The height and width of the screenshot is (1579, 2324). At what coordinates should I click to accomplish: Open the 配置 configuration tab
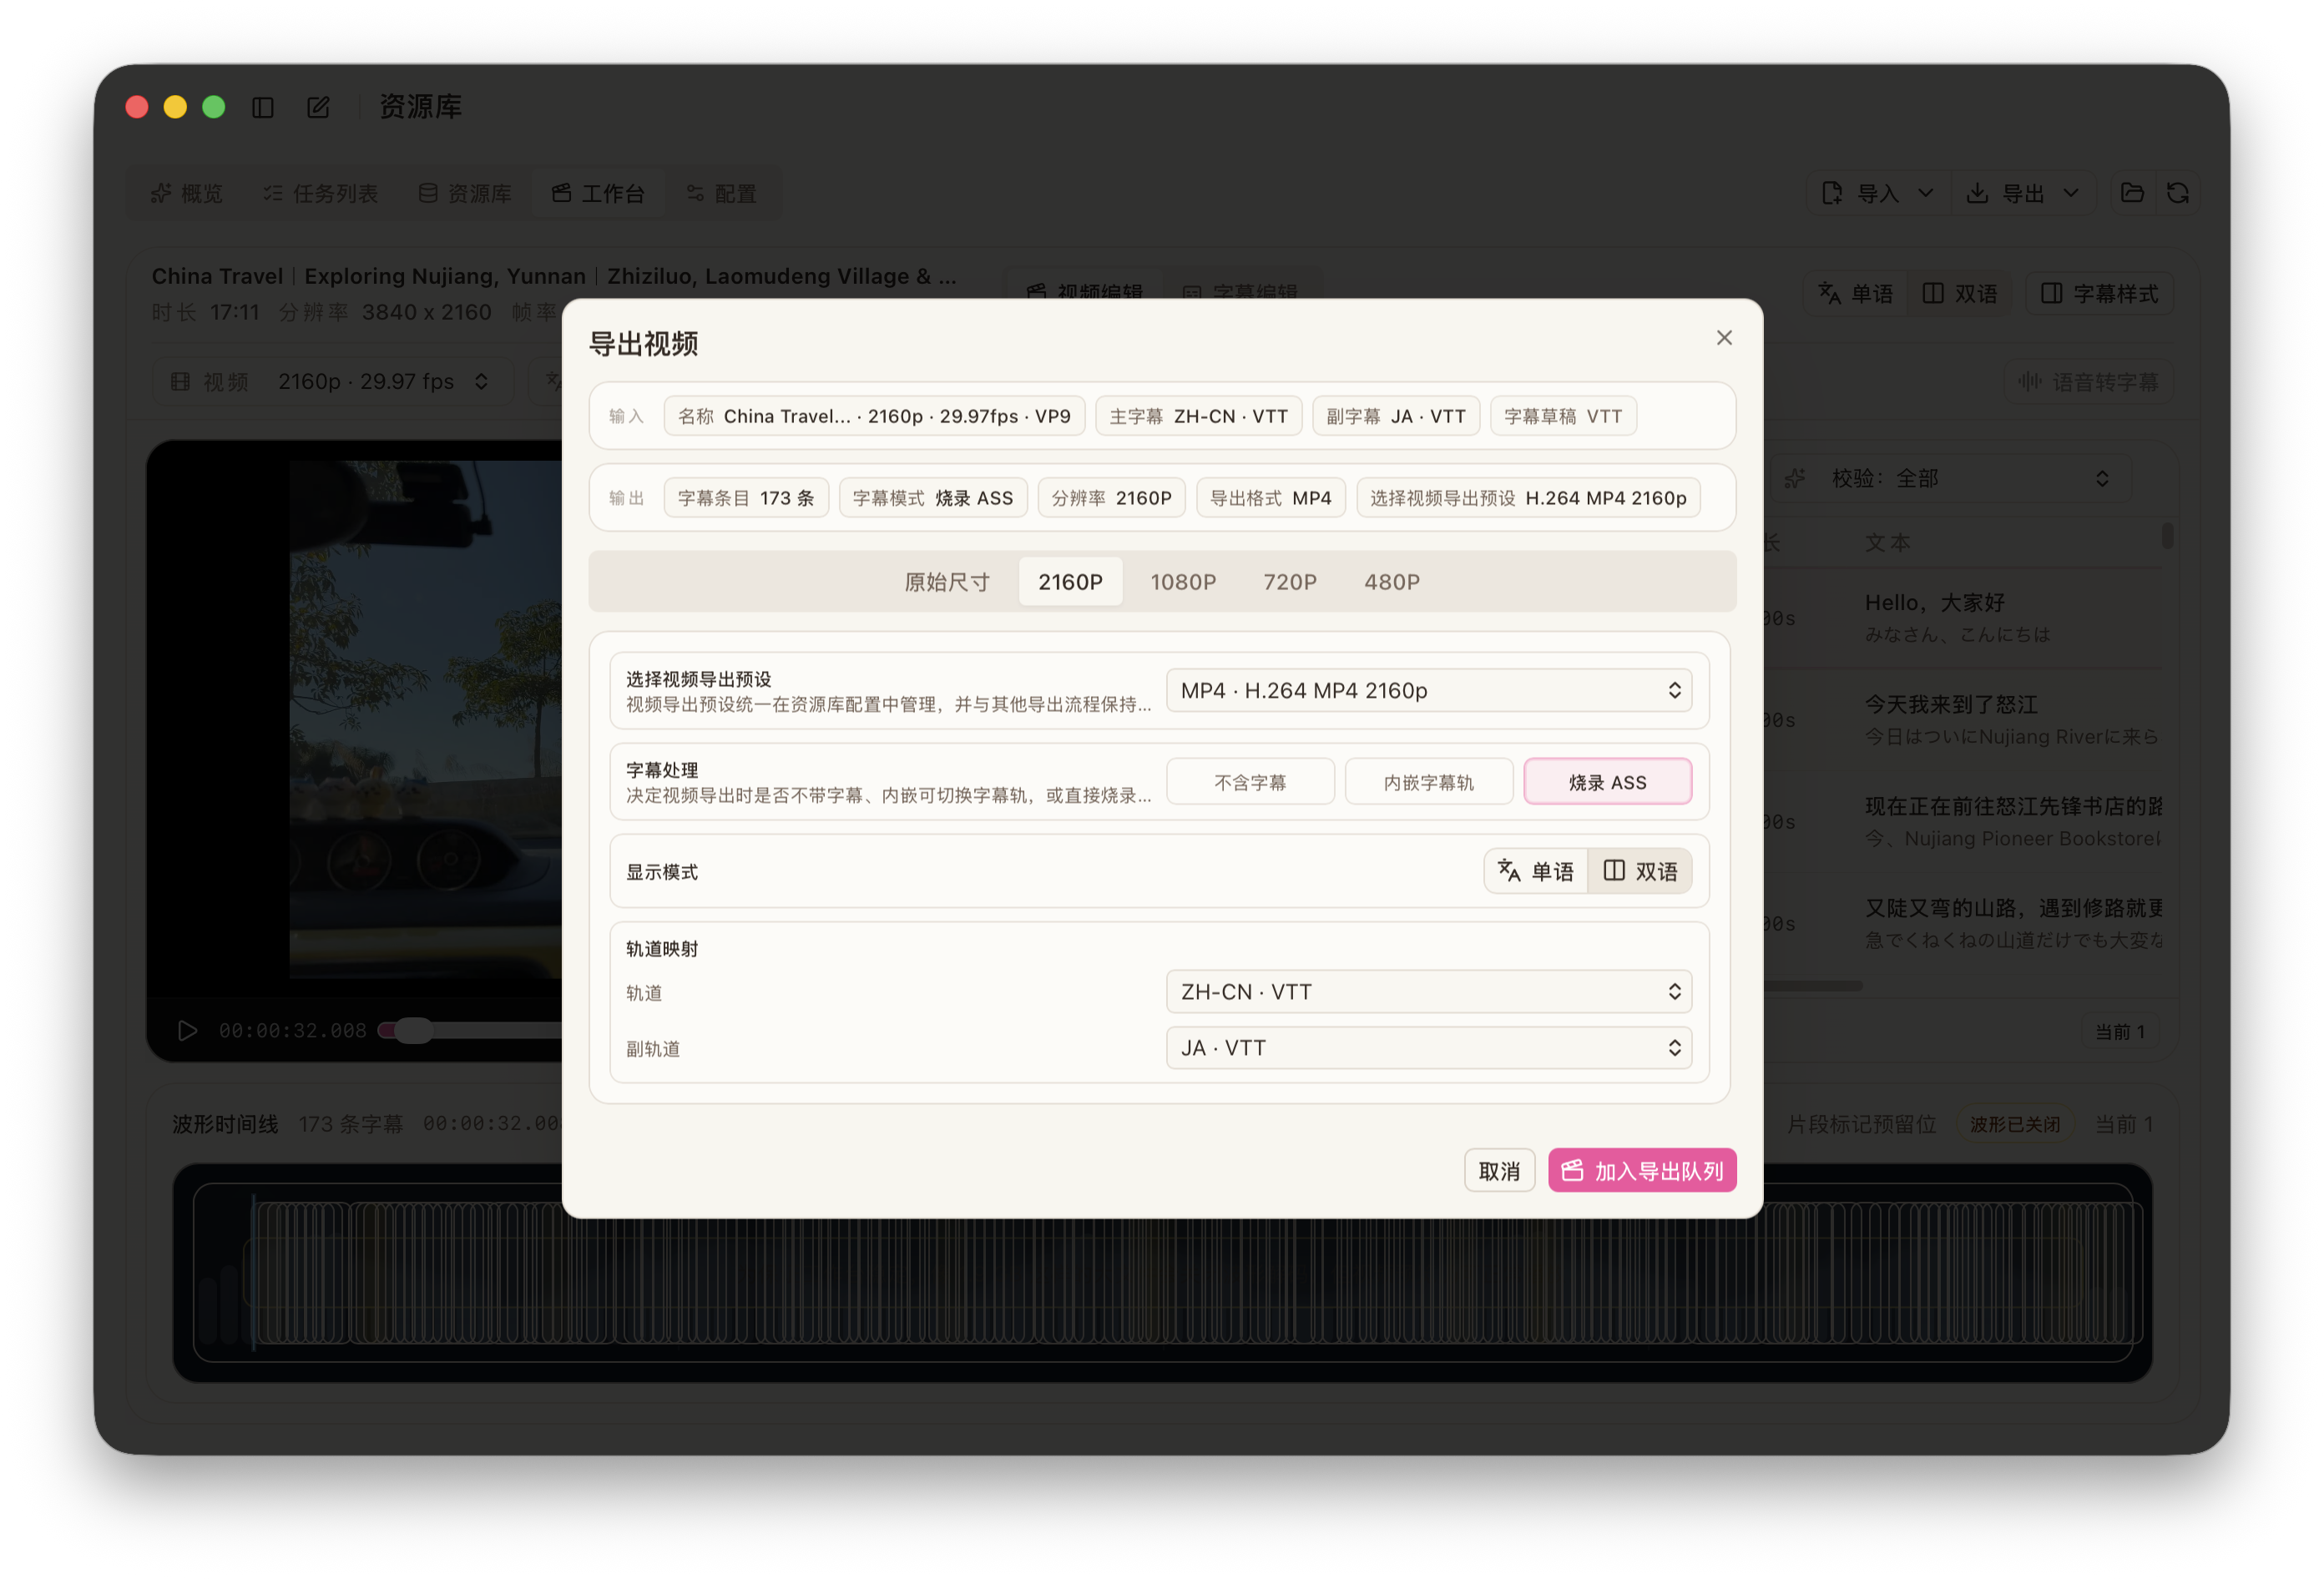723,193
